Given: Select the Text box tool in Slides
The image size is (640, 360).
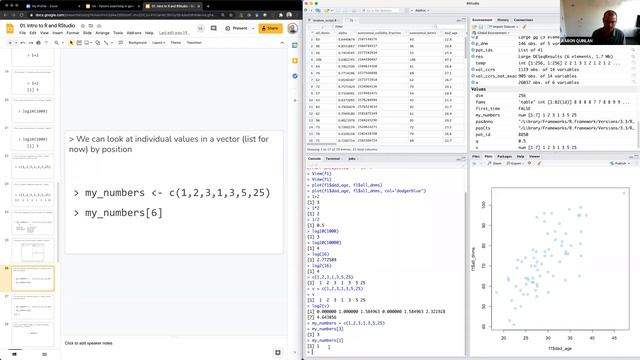Looking at the screenshot, I should (x=79, y=42).
